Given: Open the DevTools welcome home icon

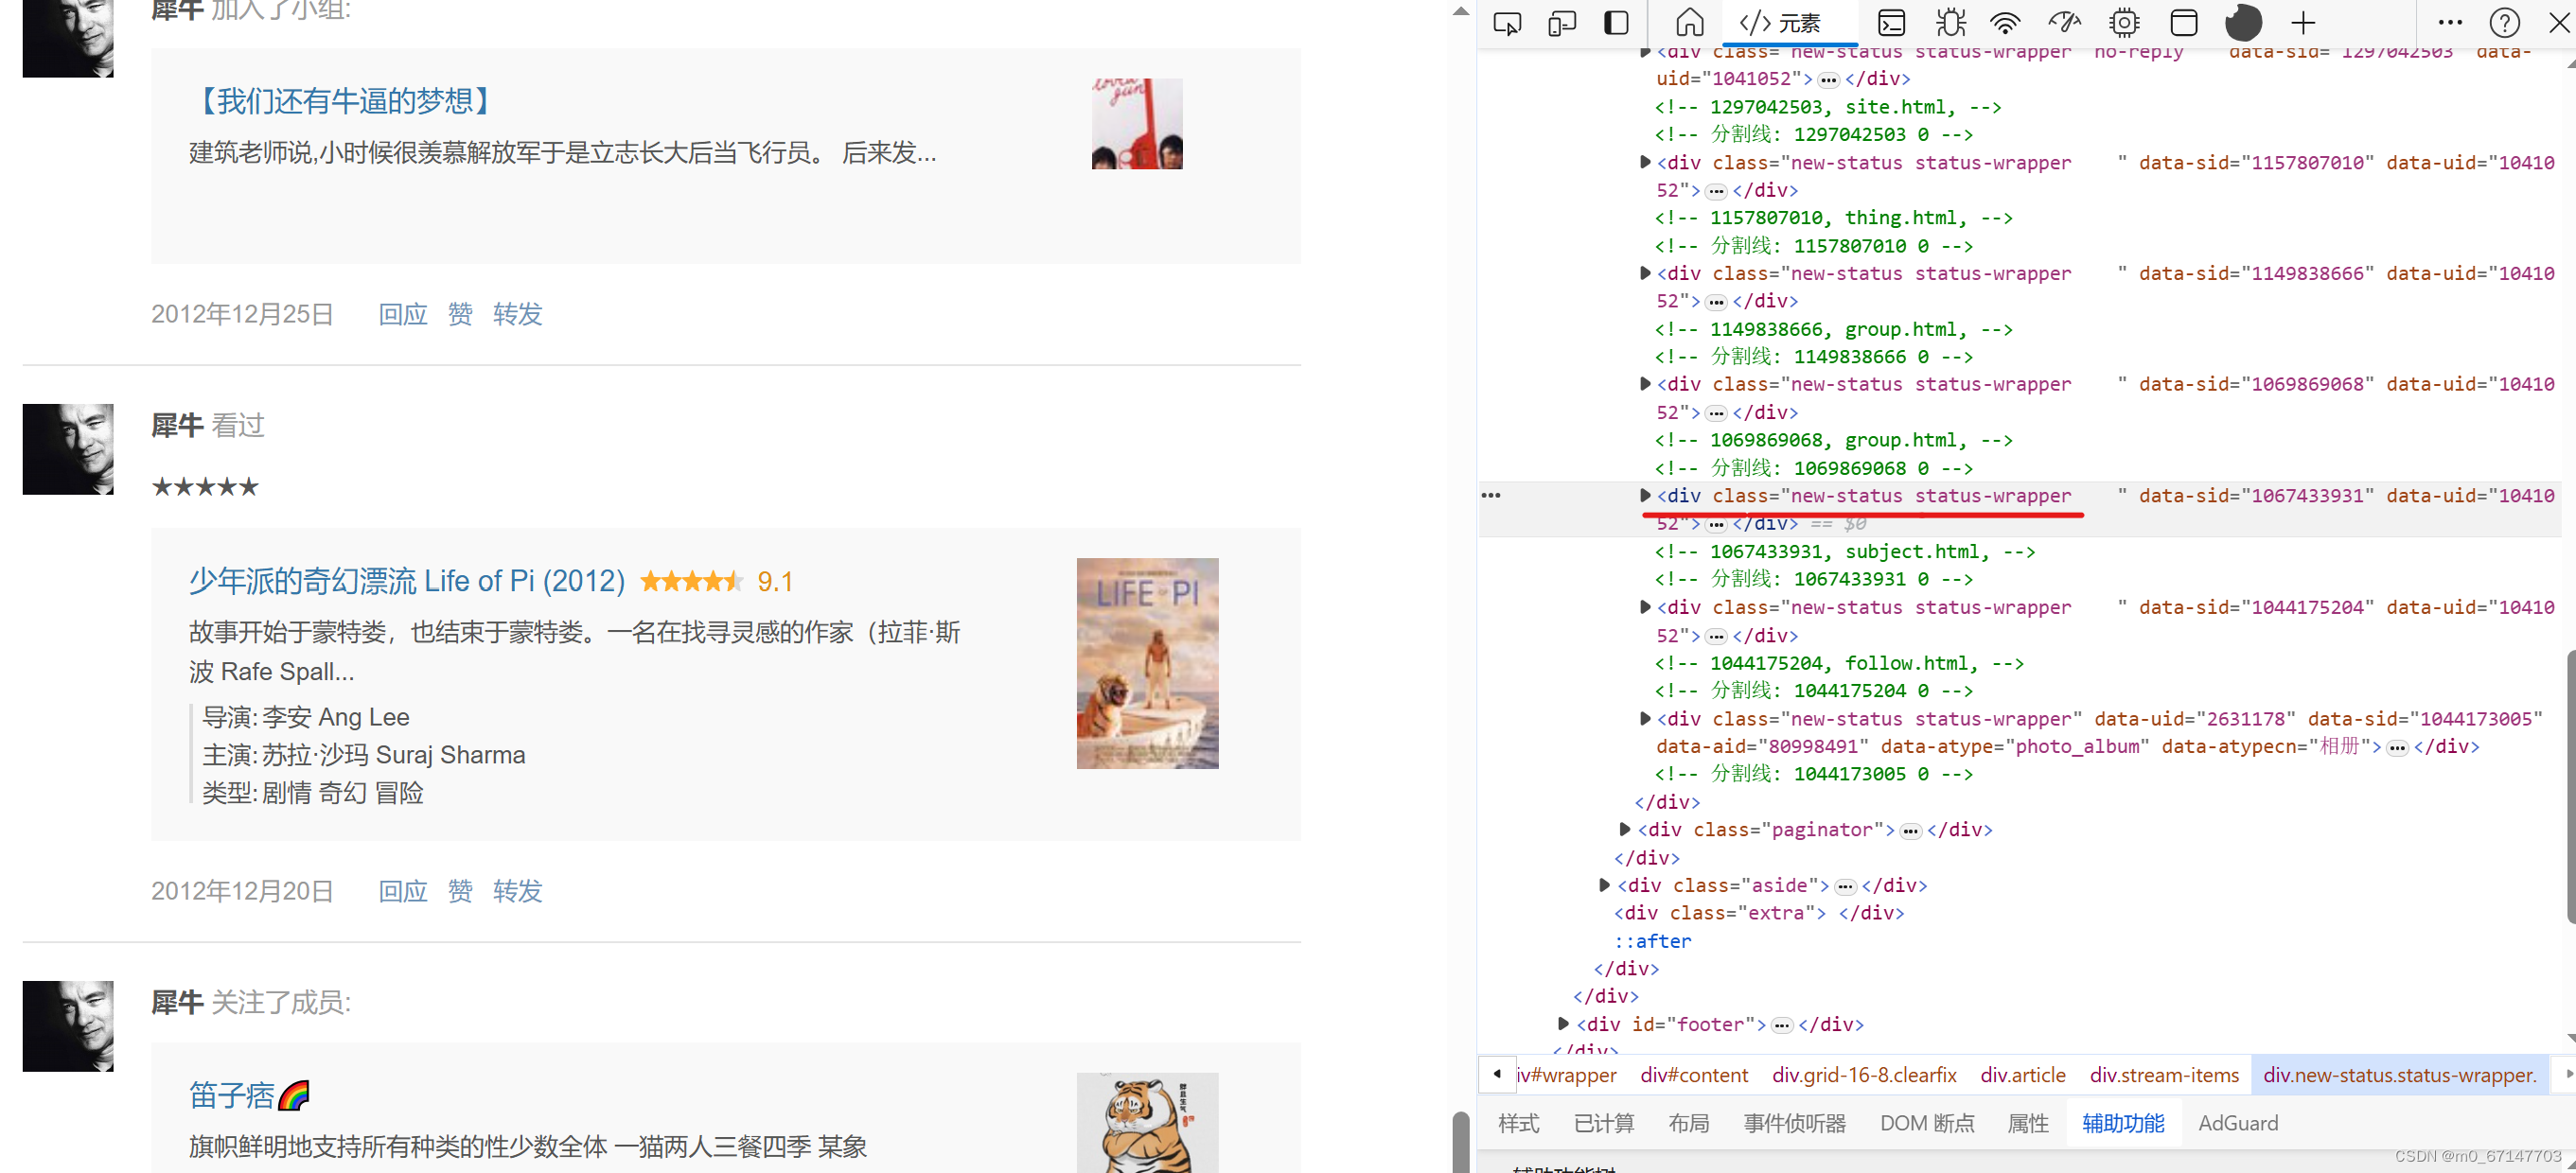Looking at the screenshot, I should coord(1690,23).
